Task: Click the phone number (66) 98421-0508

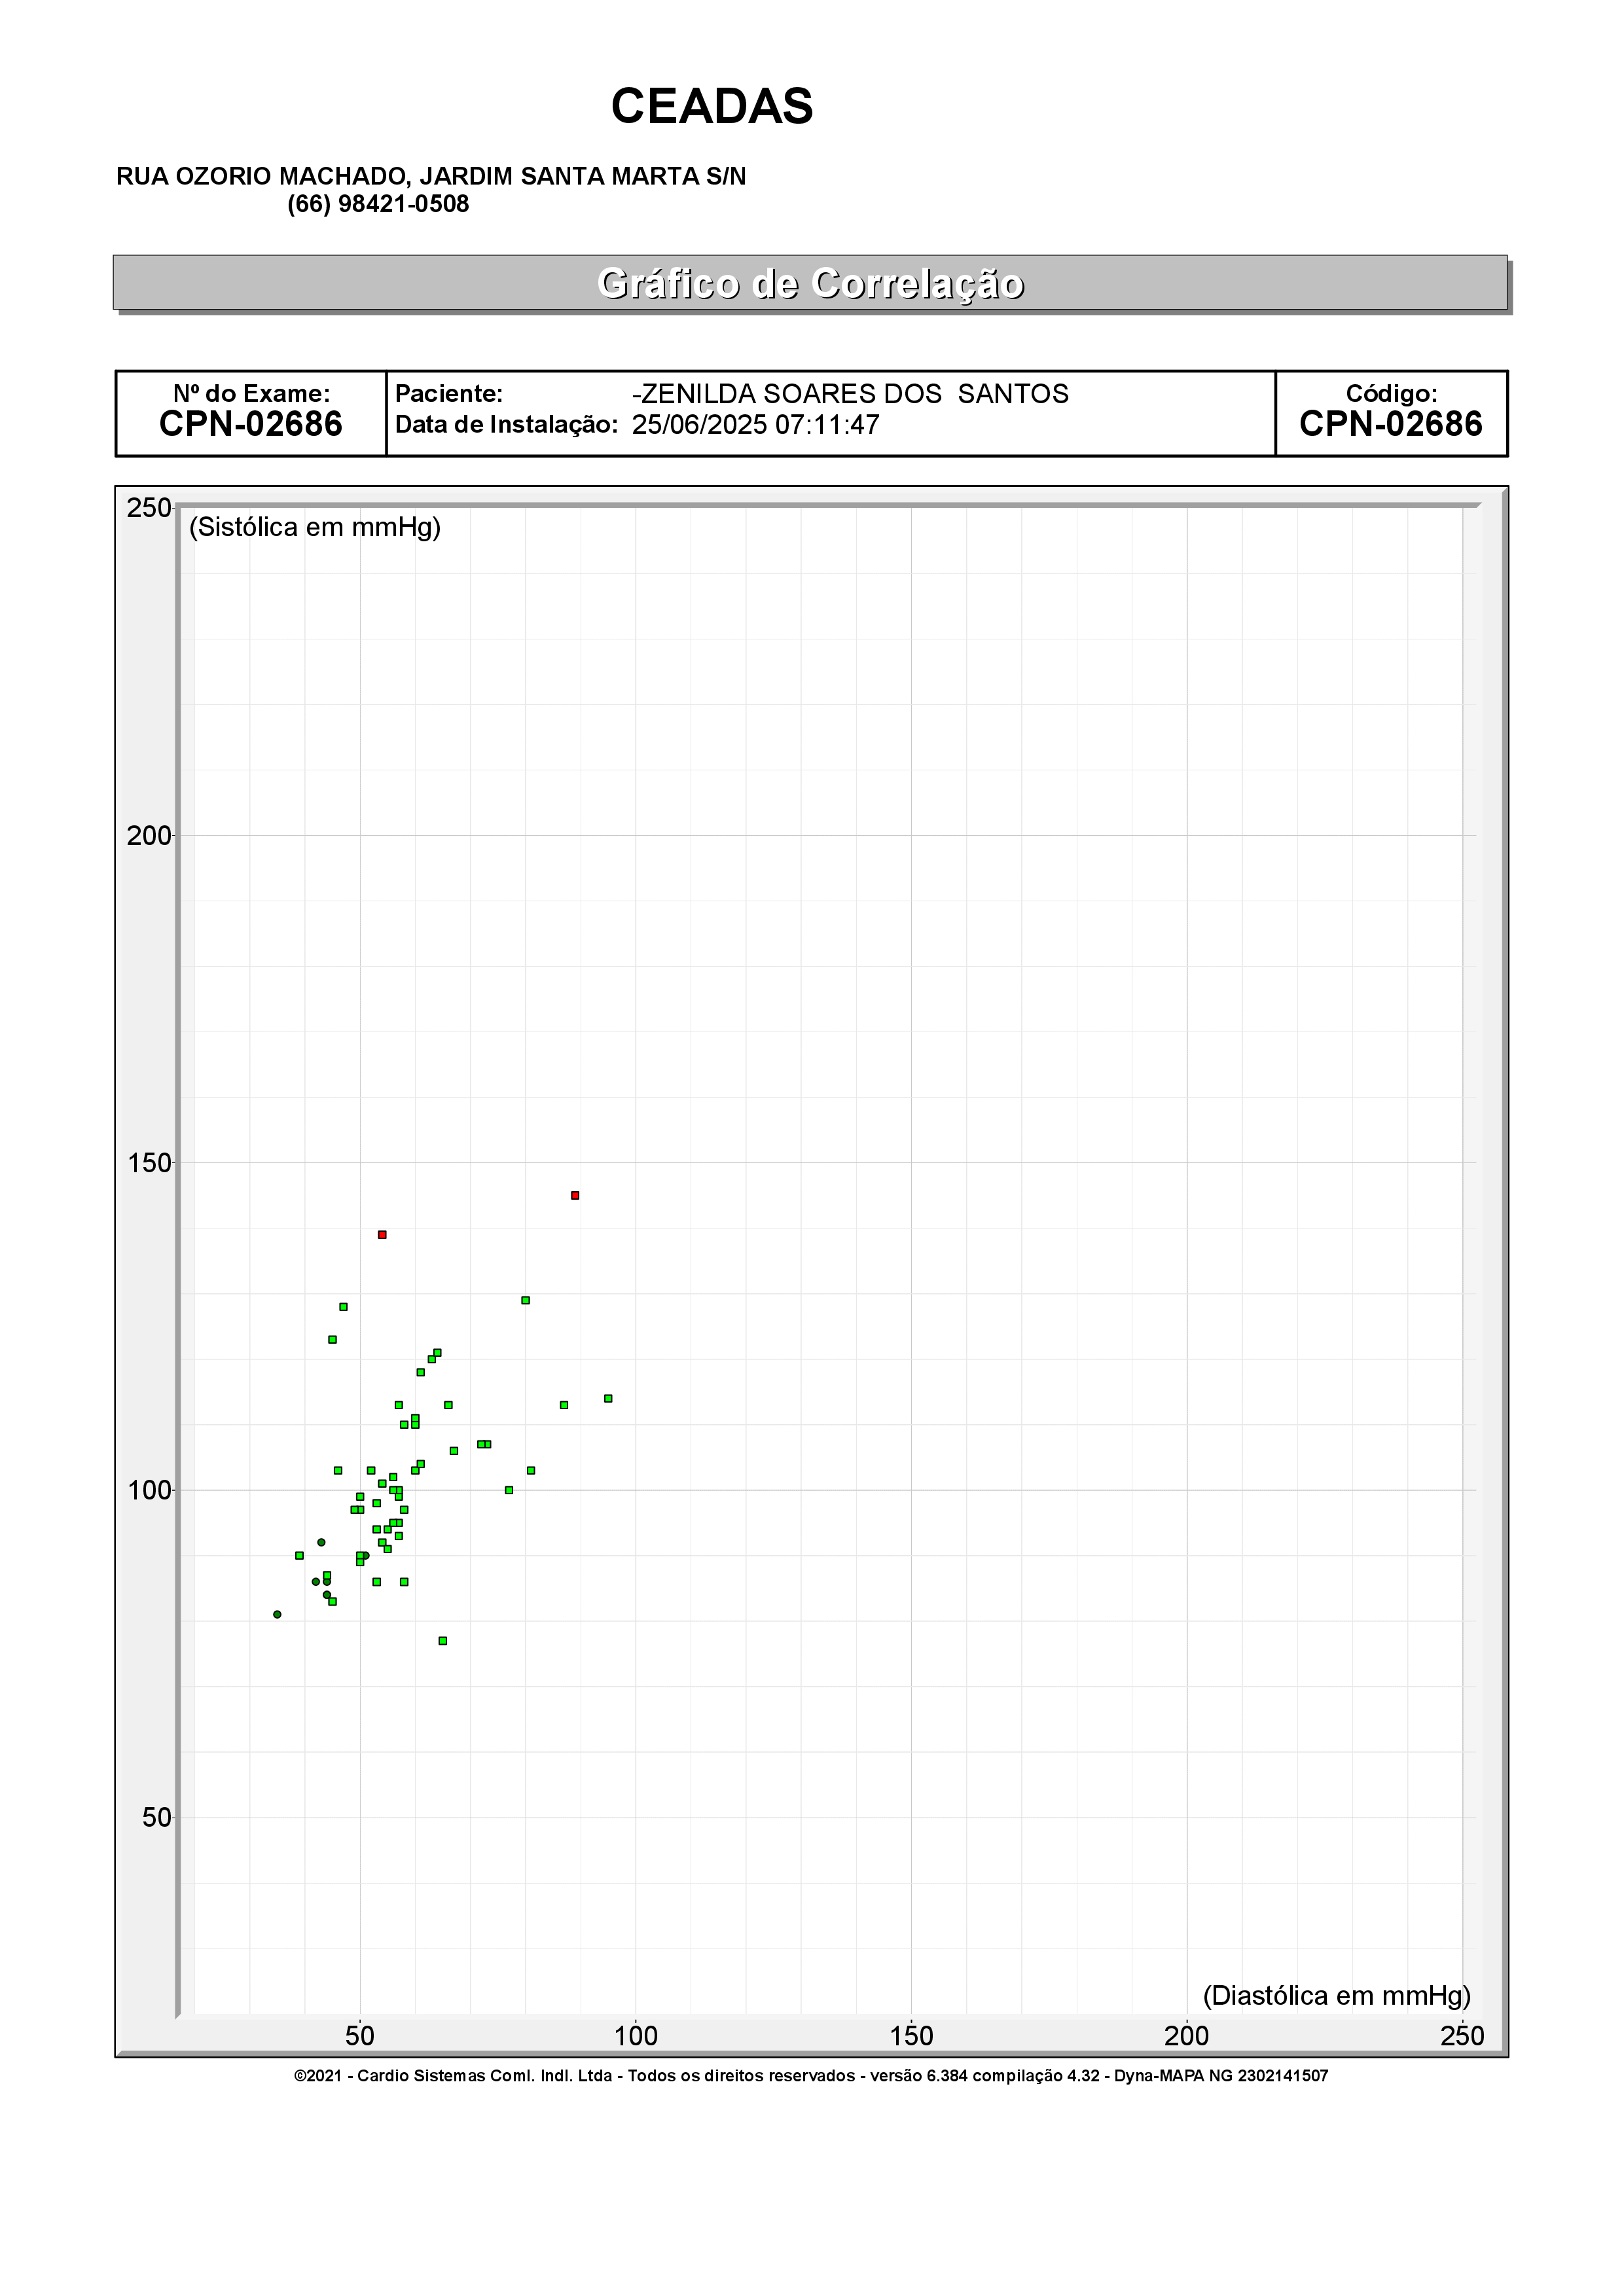Action: (x=378, y=205)
